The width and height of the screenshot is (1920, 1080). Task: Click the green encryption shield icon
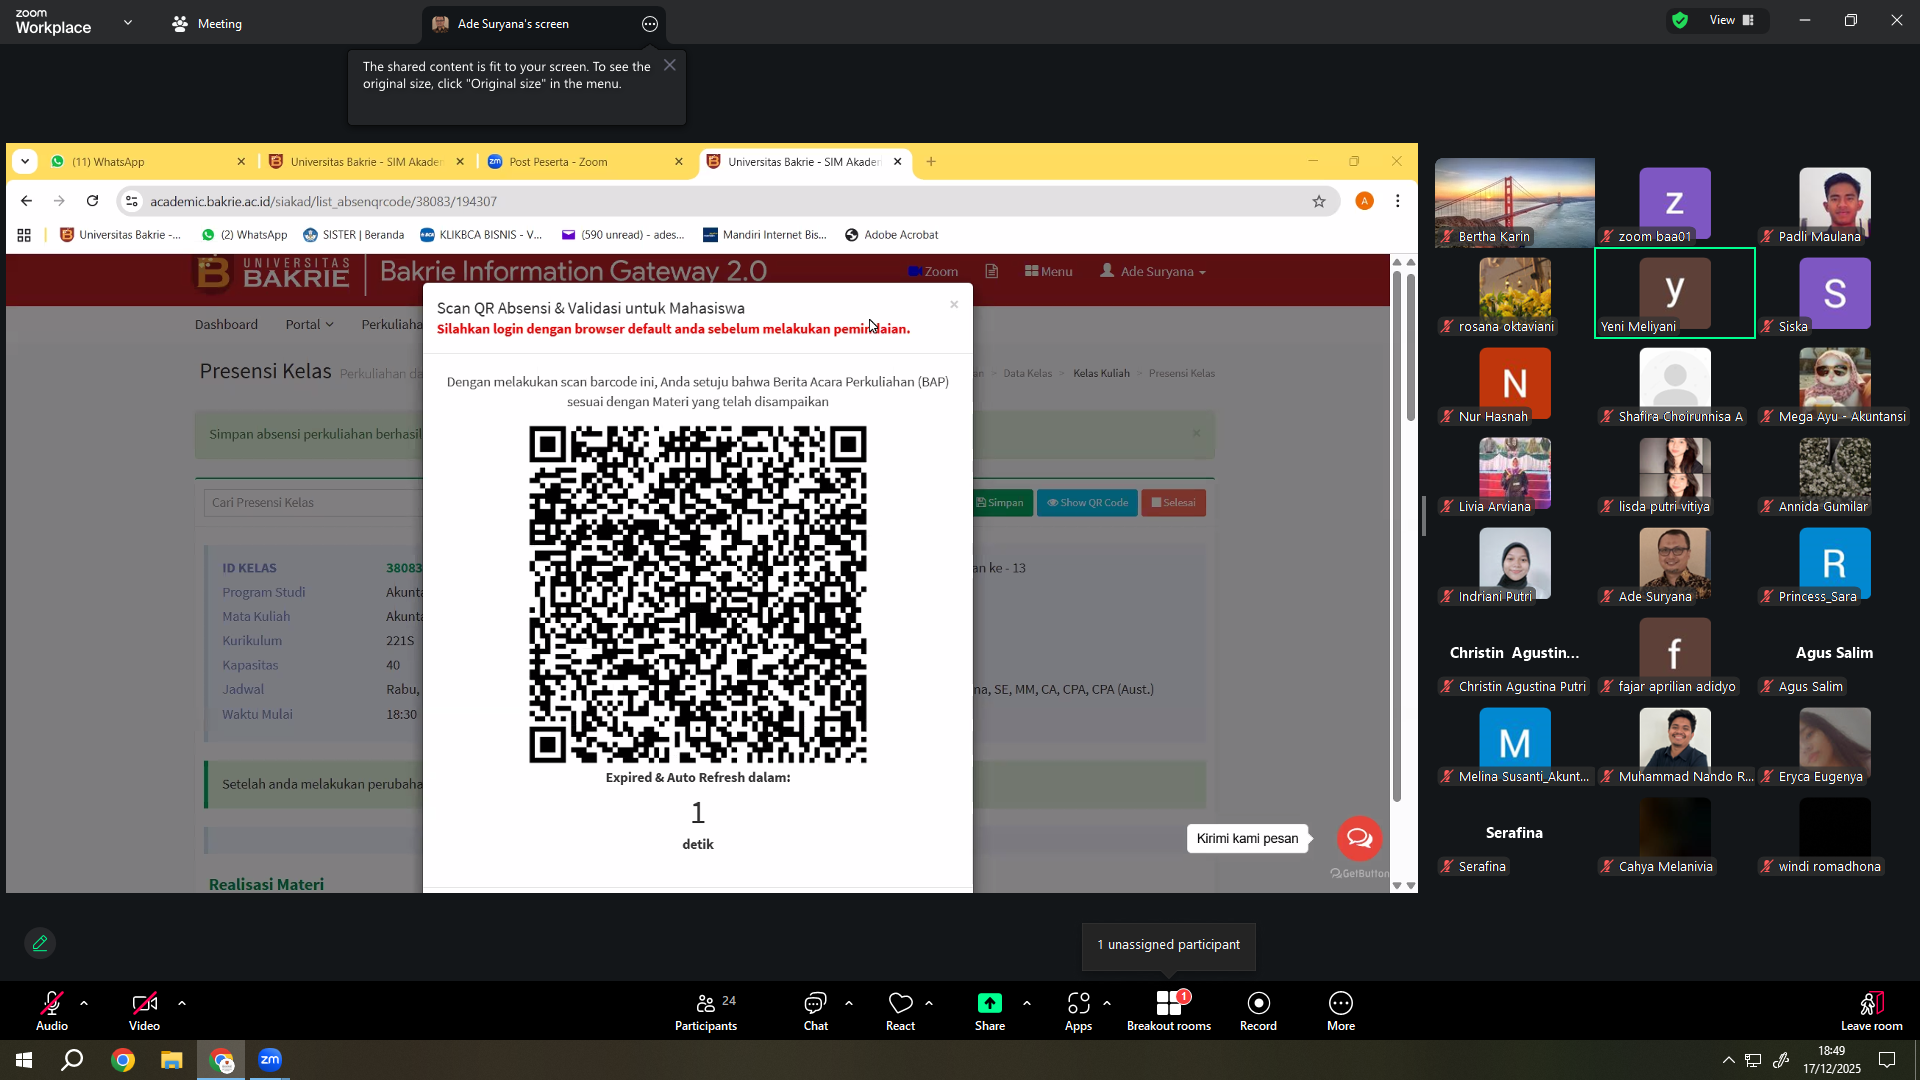click(1680, 20)
